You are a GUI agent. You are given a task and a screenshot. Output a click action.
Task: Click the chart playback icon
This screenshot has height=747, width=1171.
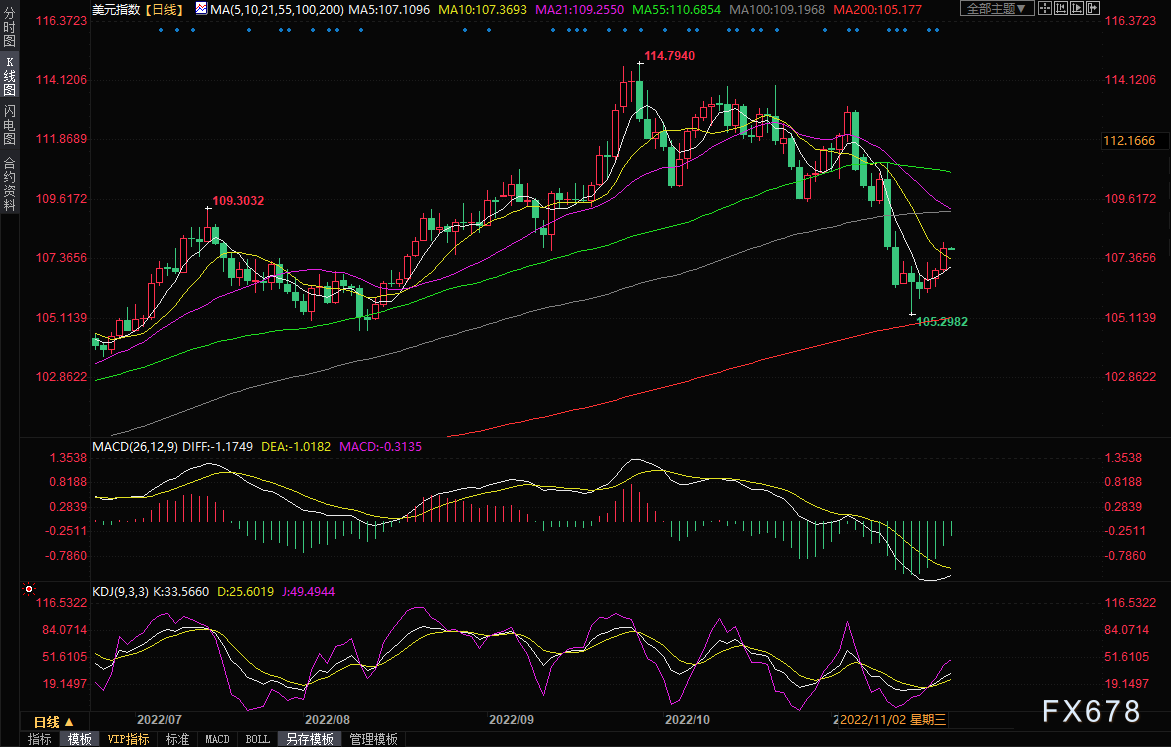(1077, 8)
